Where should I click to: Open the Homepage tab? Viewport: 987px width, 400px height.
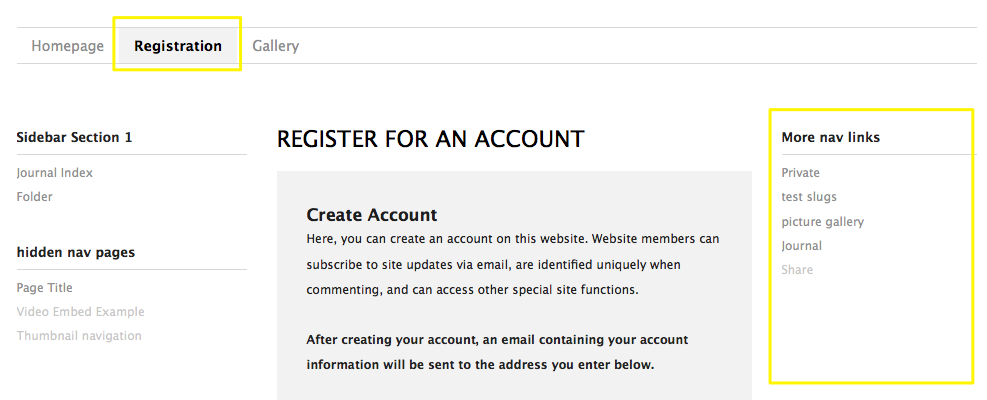coord(67,46)
